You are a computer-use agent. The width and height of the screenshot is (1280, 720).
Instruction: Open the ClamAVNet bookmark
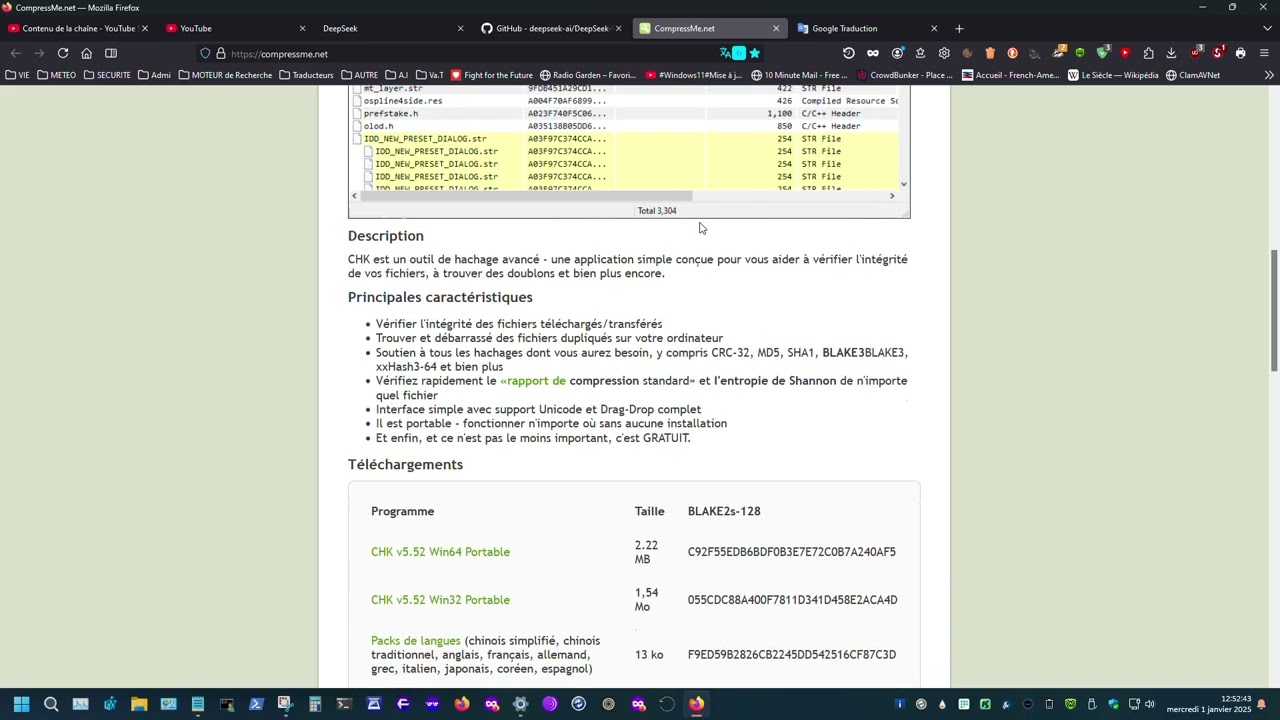[1193, 75]
